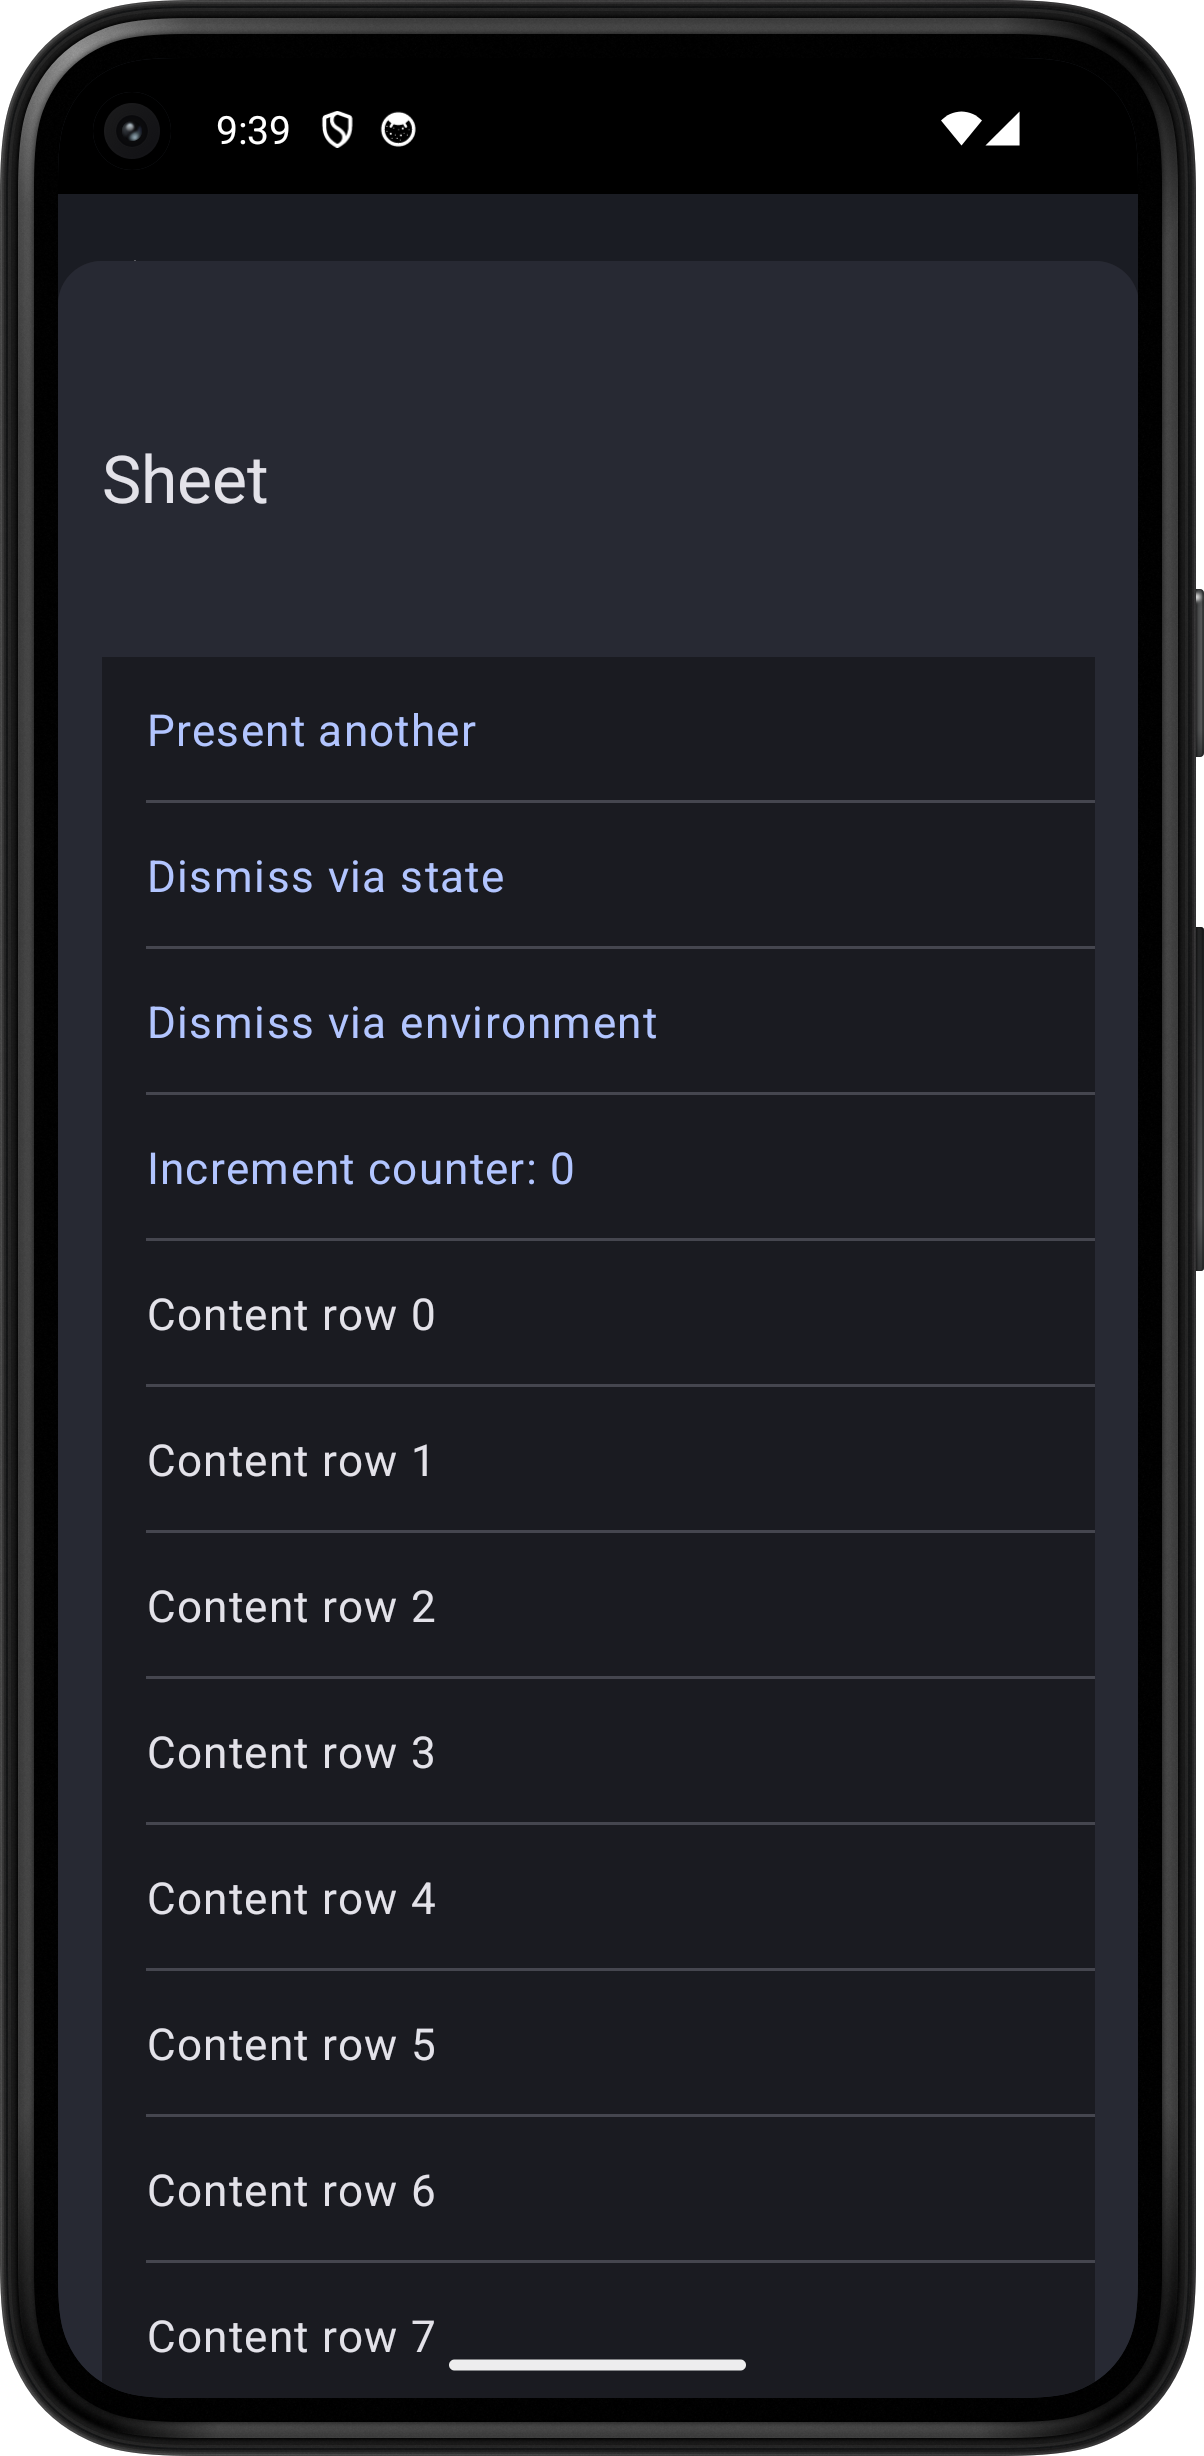Viewport: 1204px width, 2456px height.
Task: Dismiss the sheet via environment
Action: click(401, 1023)
